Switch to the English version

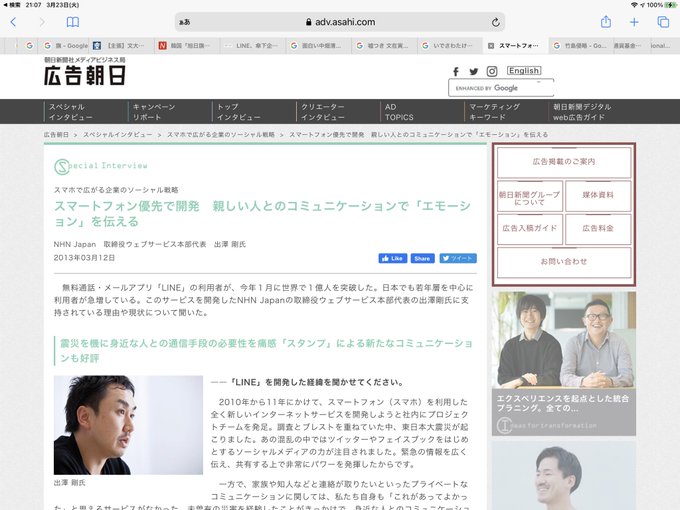point(524,71)
